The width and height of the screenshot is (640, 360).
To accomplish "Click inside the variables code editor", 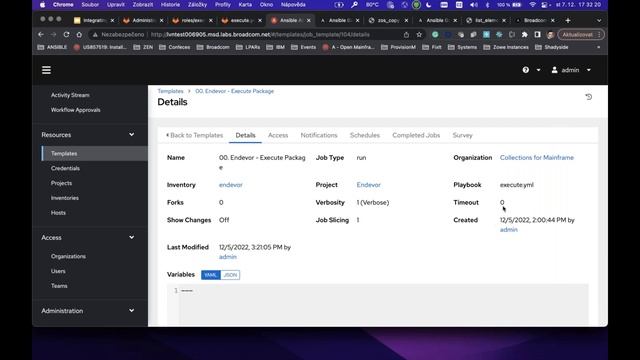I will point(378,304).
